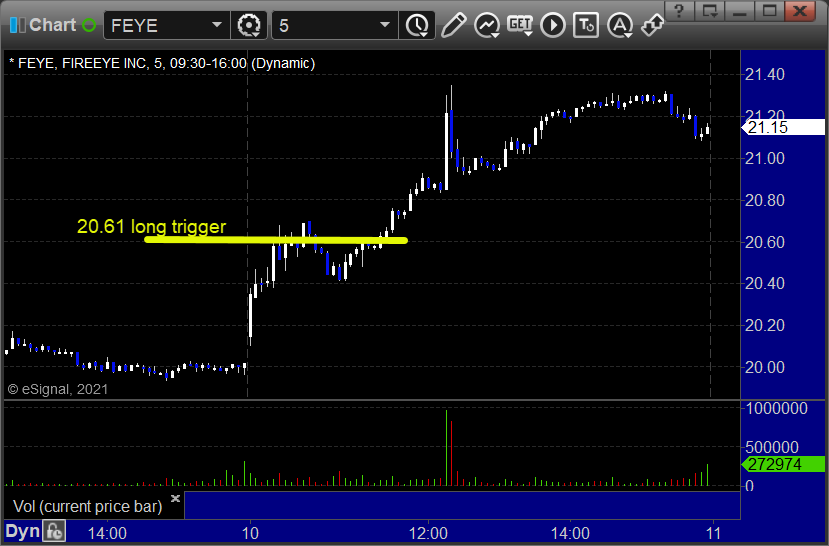Click the 20.80 price axis label
The width and height of the screenshot is (829, 546).
click(764, 200)
